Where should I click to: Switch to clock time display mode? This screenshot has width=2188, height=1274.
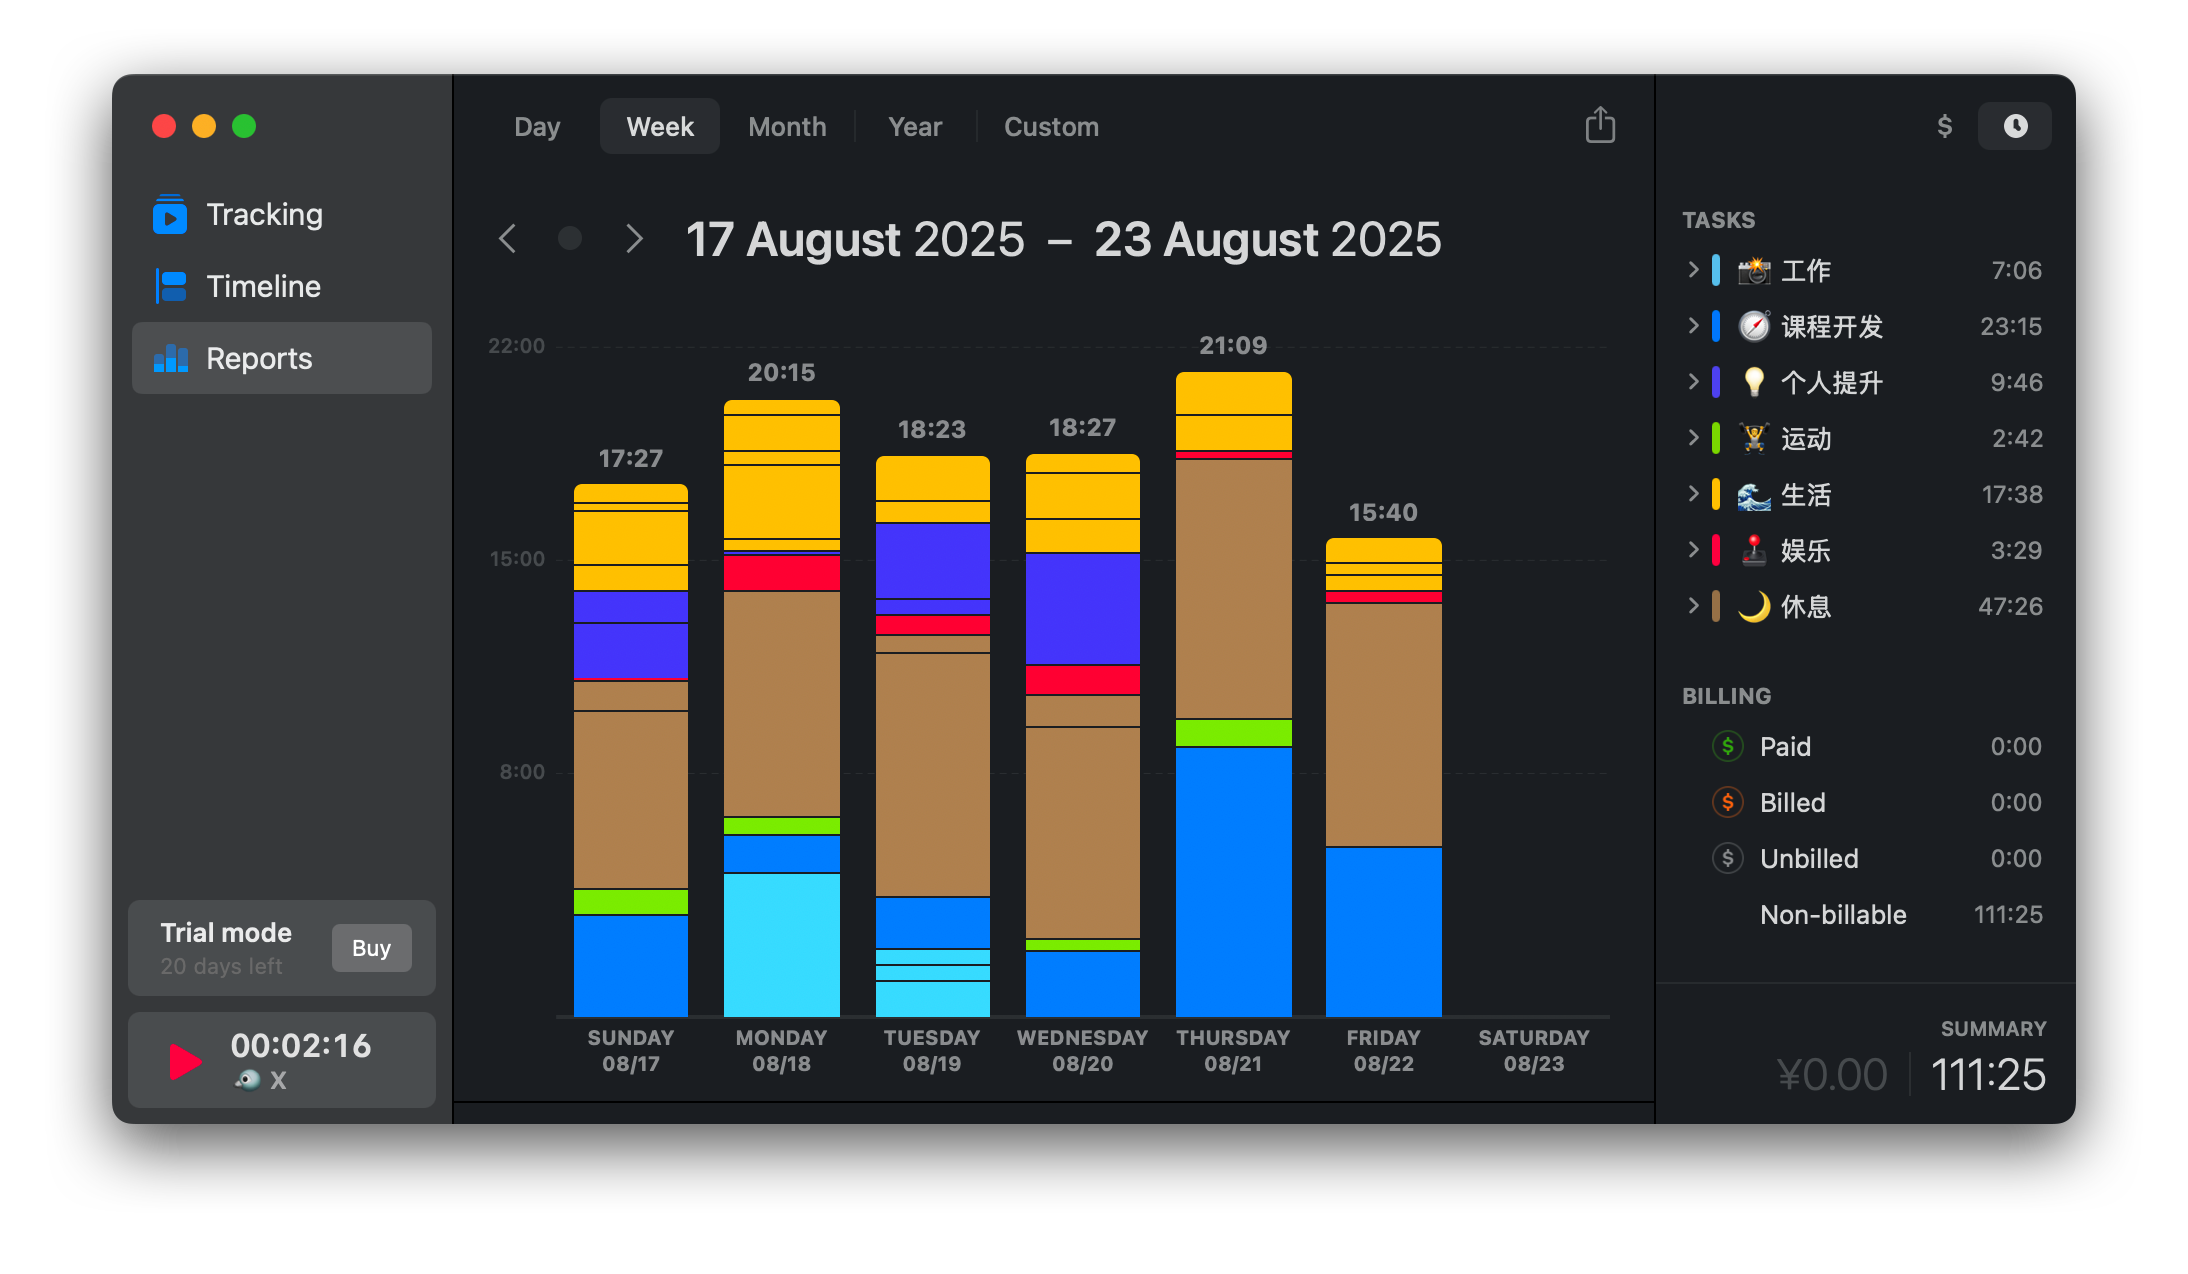pyautogui.click(x=2014, y=126)
